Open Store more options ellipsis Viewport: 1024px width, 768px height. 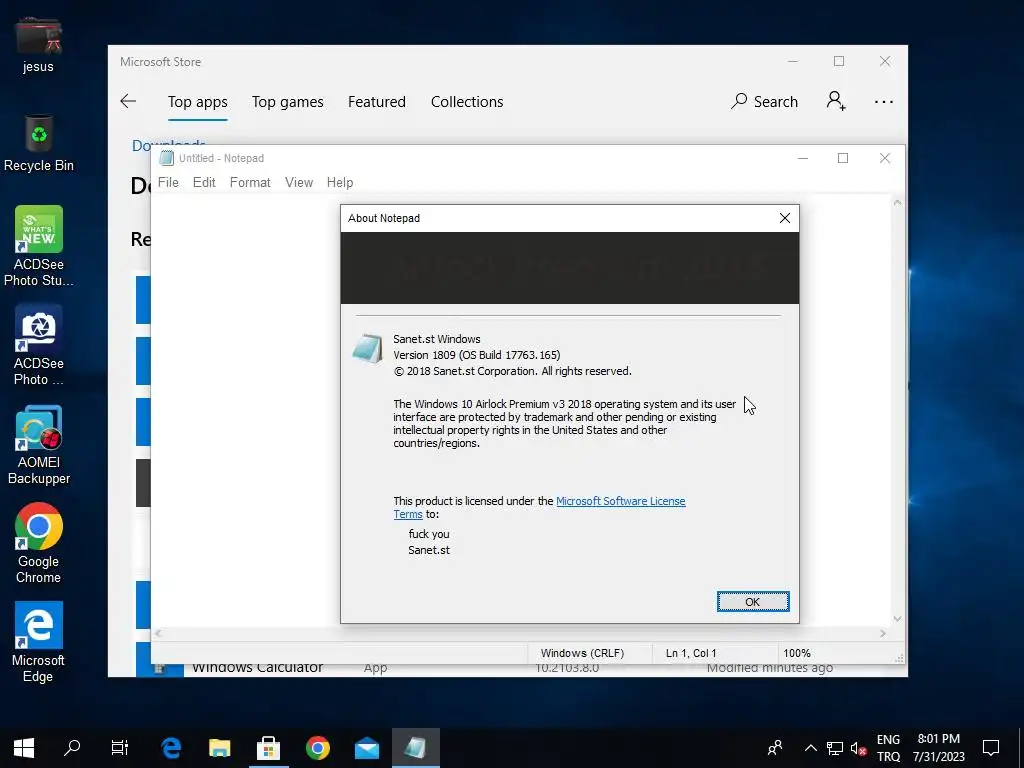pyautogui.click(x=884, y=102)
